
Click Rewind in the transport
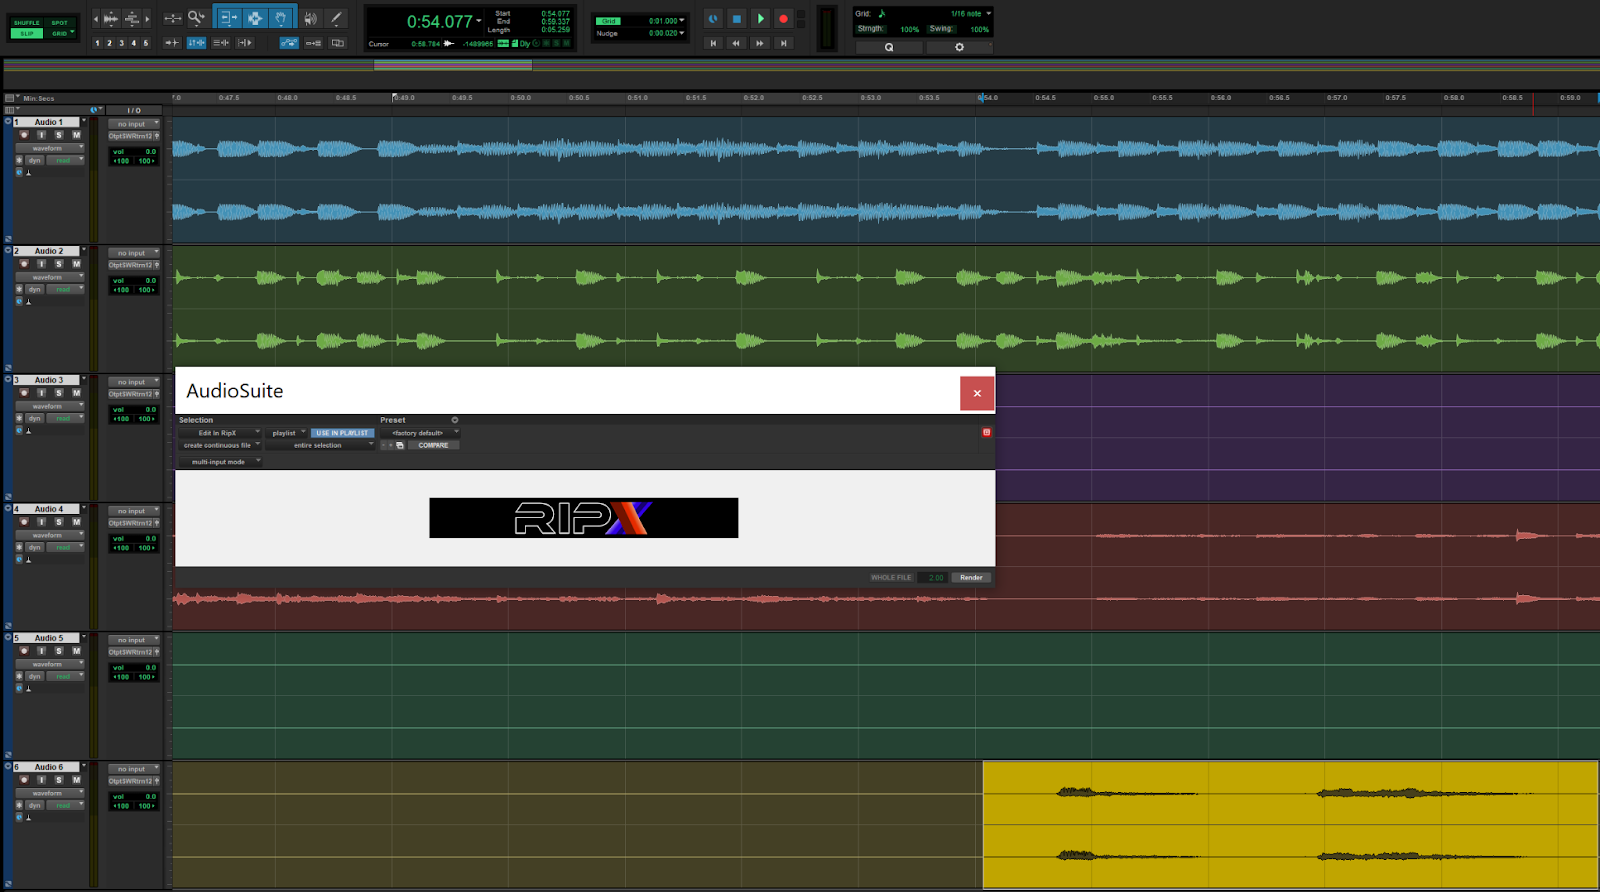pyautogui.click(x=736, y=43)
